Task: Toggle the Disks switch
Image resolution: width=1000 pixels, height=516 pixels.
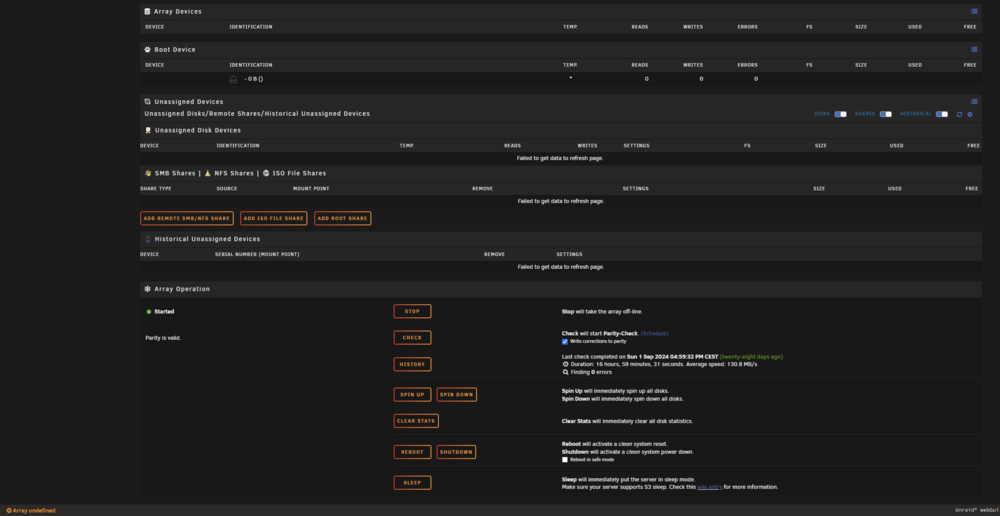Action: (841, 114)
